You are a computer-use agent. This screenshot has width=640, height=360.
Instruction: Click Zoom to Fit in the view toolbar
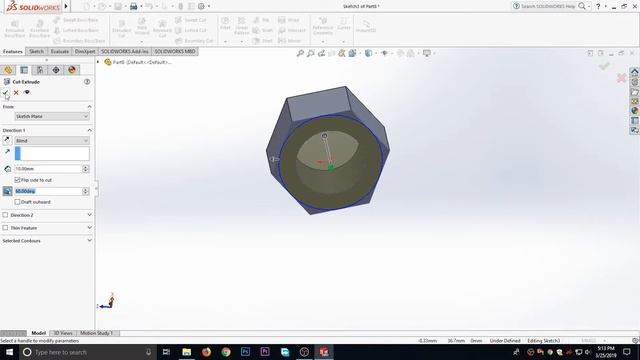300,53
